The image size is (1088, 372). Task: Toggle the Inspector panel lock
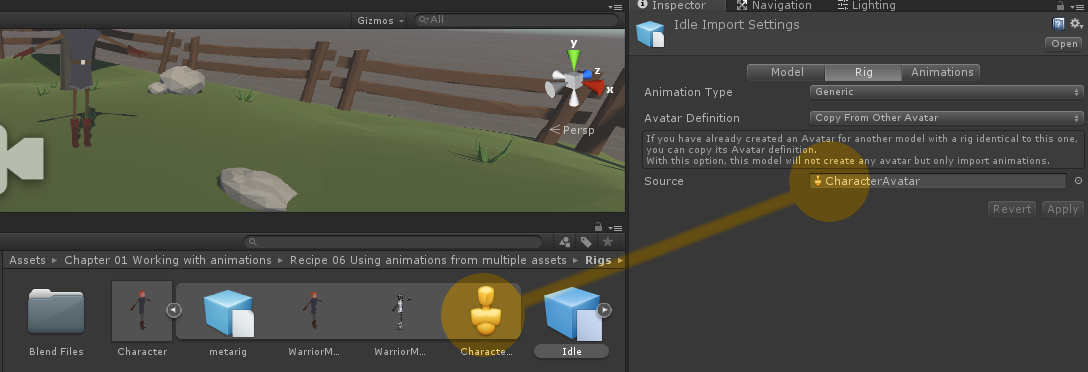(x=1060, y=6)
